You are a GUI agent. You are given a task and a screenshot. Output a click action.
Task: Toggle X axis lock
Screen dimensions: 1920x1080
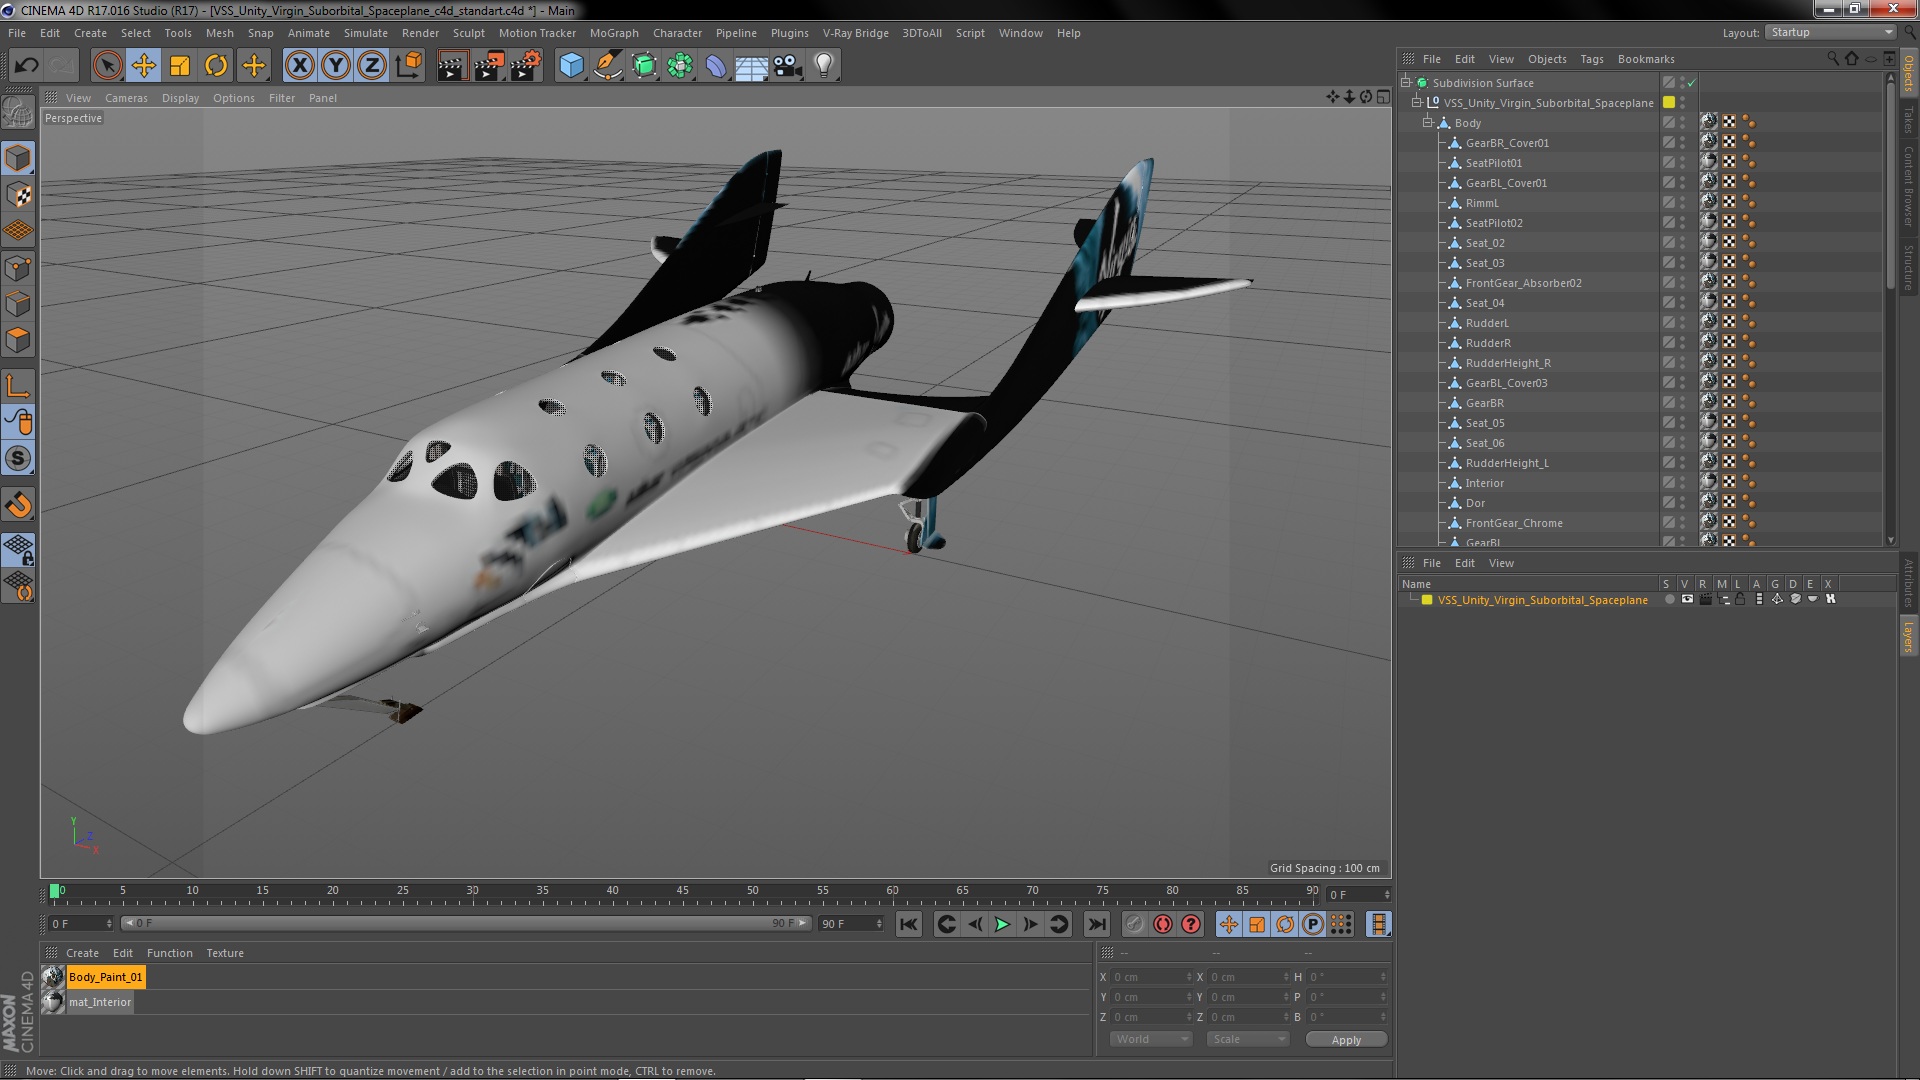point(299,66)
